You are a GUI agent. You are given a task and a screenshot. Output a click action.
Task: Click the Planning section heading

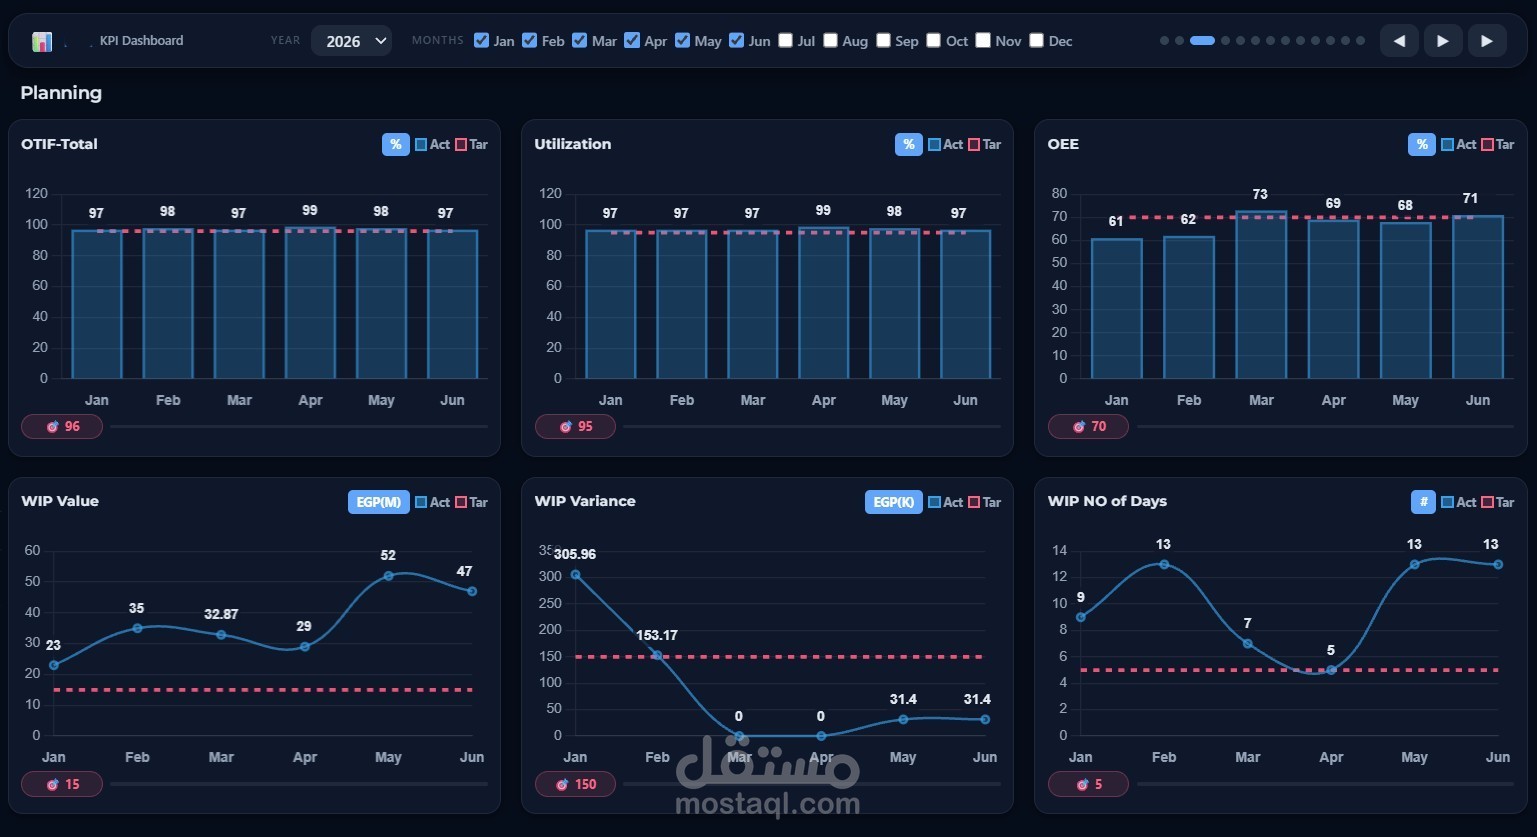click(61, 93)
